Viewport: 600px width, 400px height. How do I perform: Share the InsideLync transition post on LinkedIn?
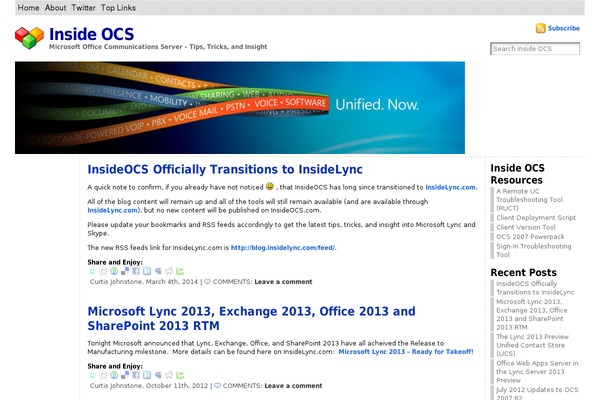pyautogui.click(x=147, y=271)
